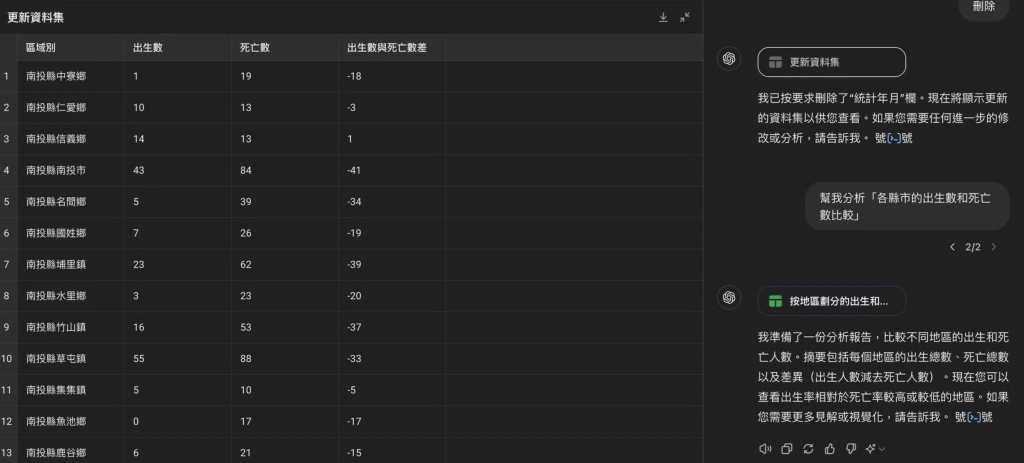Regenerate the response
Viewport: 1024px width, 463px height.
[x=808, y=449]
